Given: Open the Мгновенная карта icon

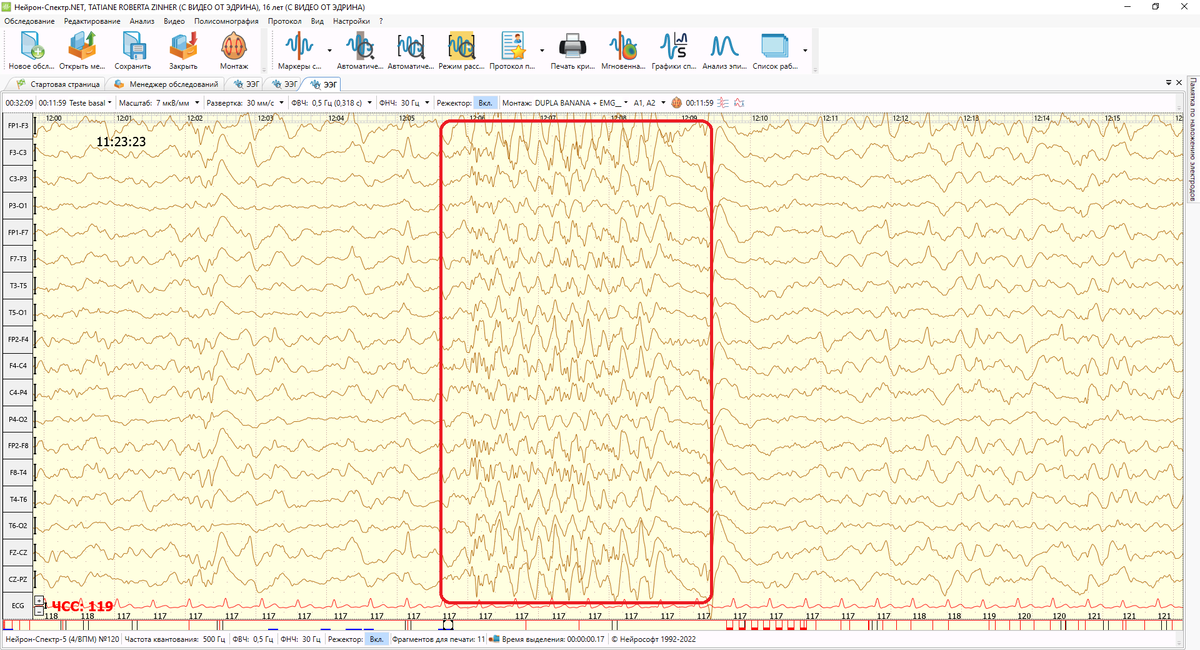Looking at the screenshot, I should pos(625,50).
